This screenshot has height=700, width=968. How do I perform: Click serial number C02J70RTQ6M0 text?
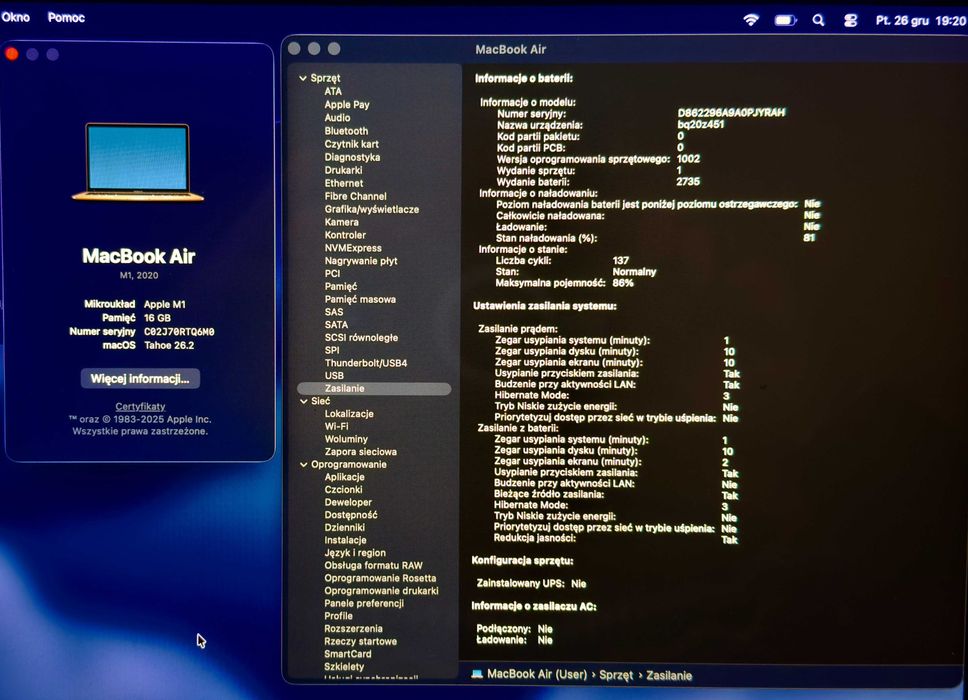coord(179,332)
